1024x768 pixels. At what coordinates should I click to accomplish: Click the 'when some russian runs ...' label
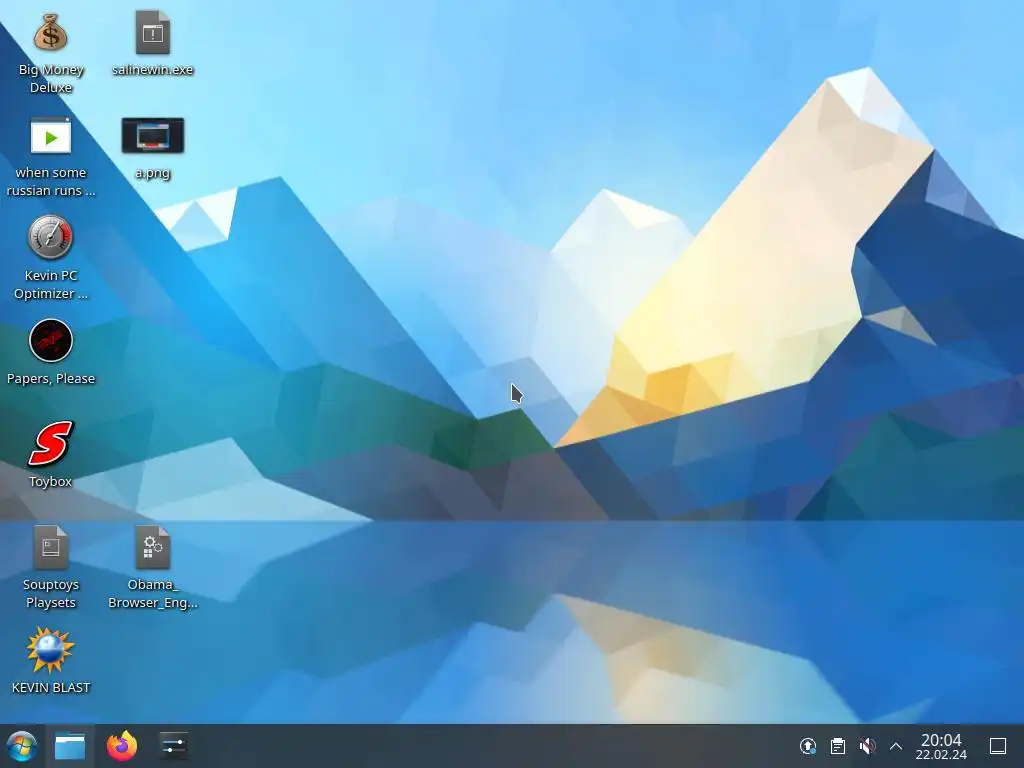tap(51, 182)
